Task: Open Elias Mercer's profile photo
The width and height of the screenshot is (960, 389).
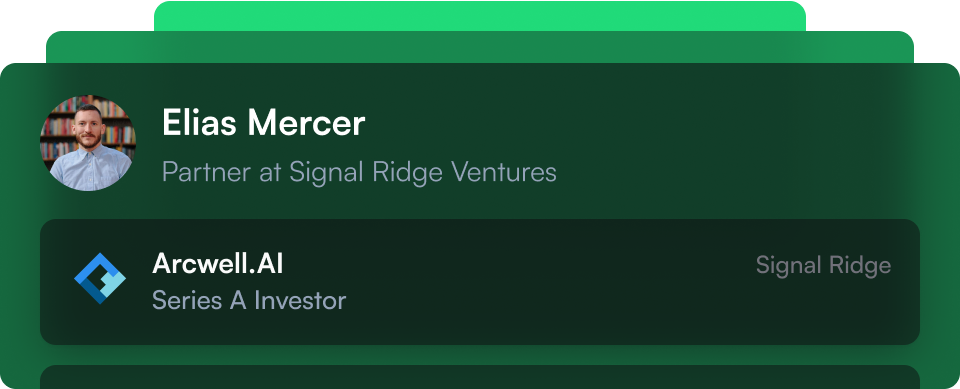Action: pos(88,143)
